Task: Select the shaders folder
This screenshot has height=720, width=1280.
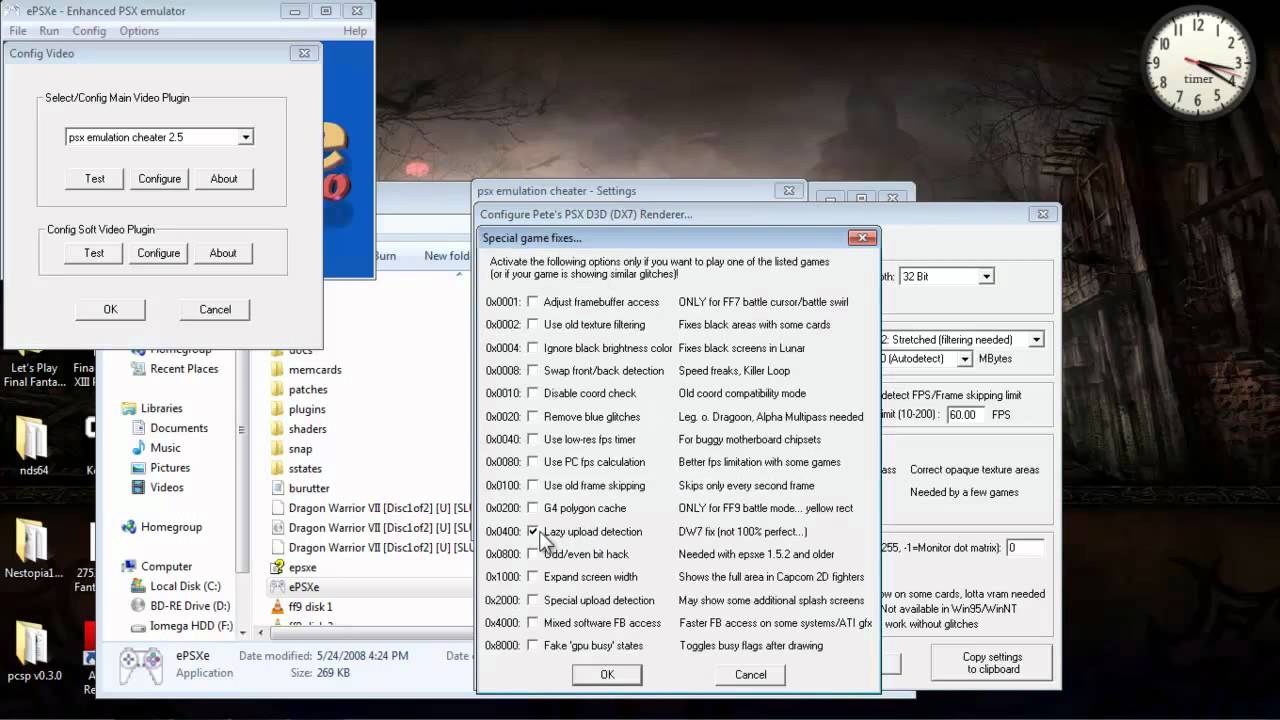Action: click(307, 429)
